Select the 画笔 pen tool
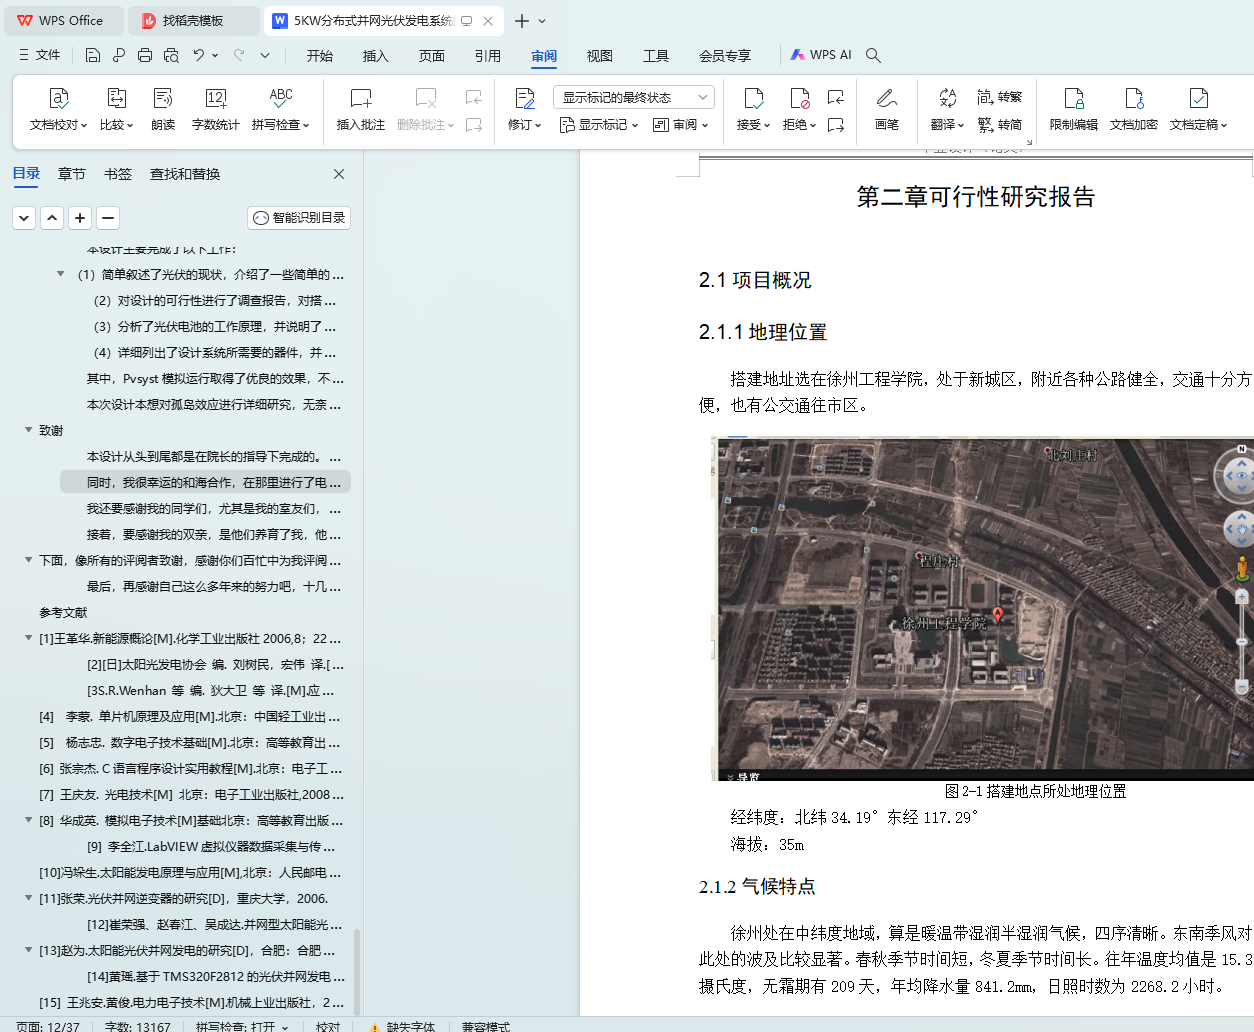The width and height of the screenshot is (1254, 1032). pos(886,99)
